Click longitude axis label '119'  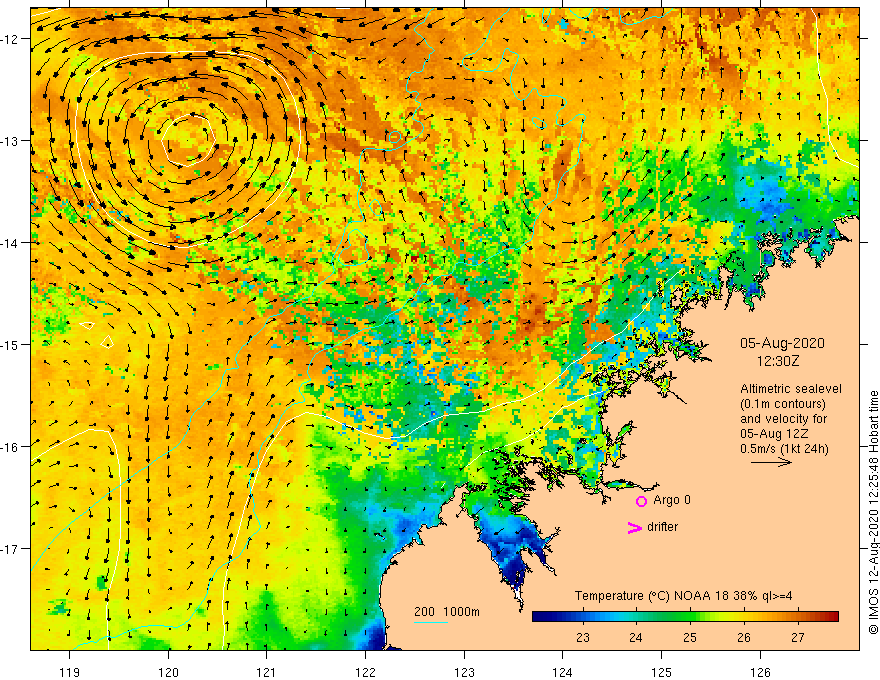tap(70, 672)
